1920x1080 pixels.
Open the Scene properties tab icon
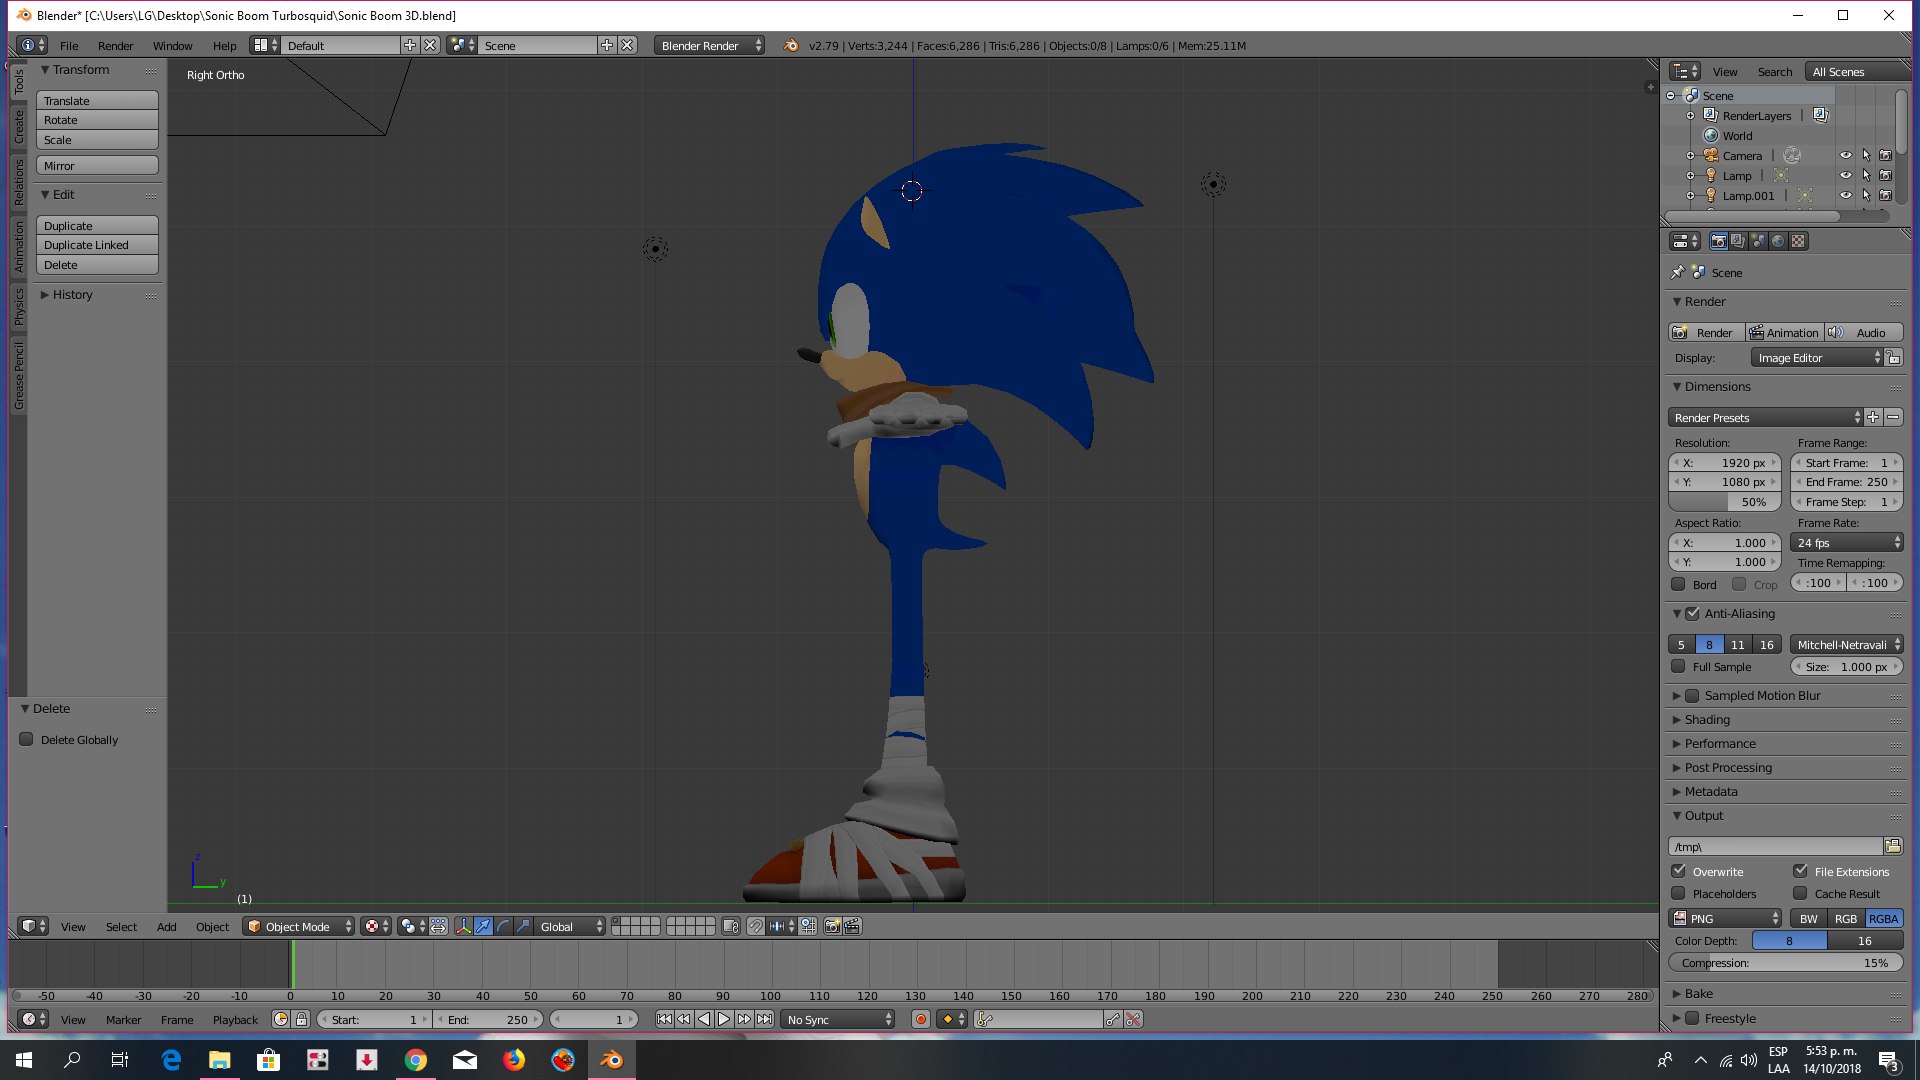(x=1758, y=241)
